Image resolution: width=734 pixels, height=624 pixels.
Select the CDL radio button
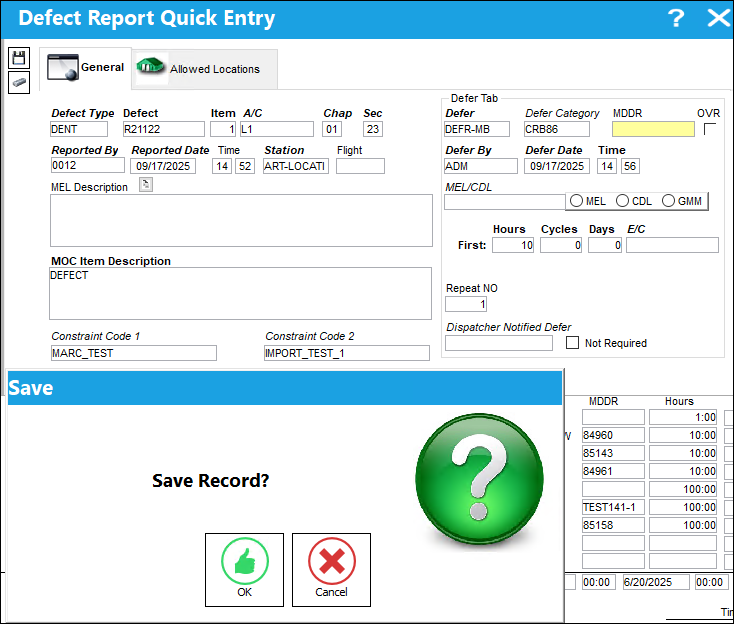click(622, 201)
